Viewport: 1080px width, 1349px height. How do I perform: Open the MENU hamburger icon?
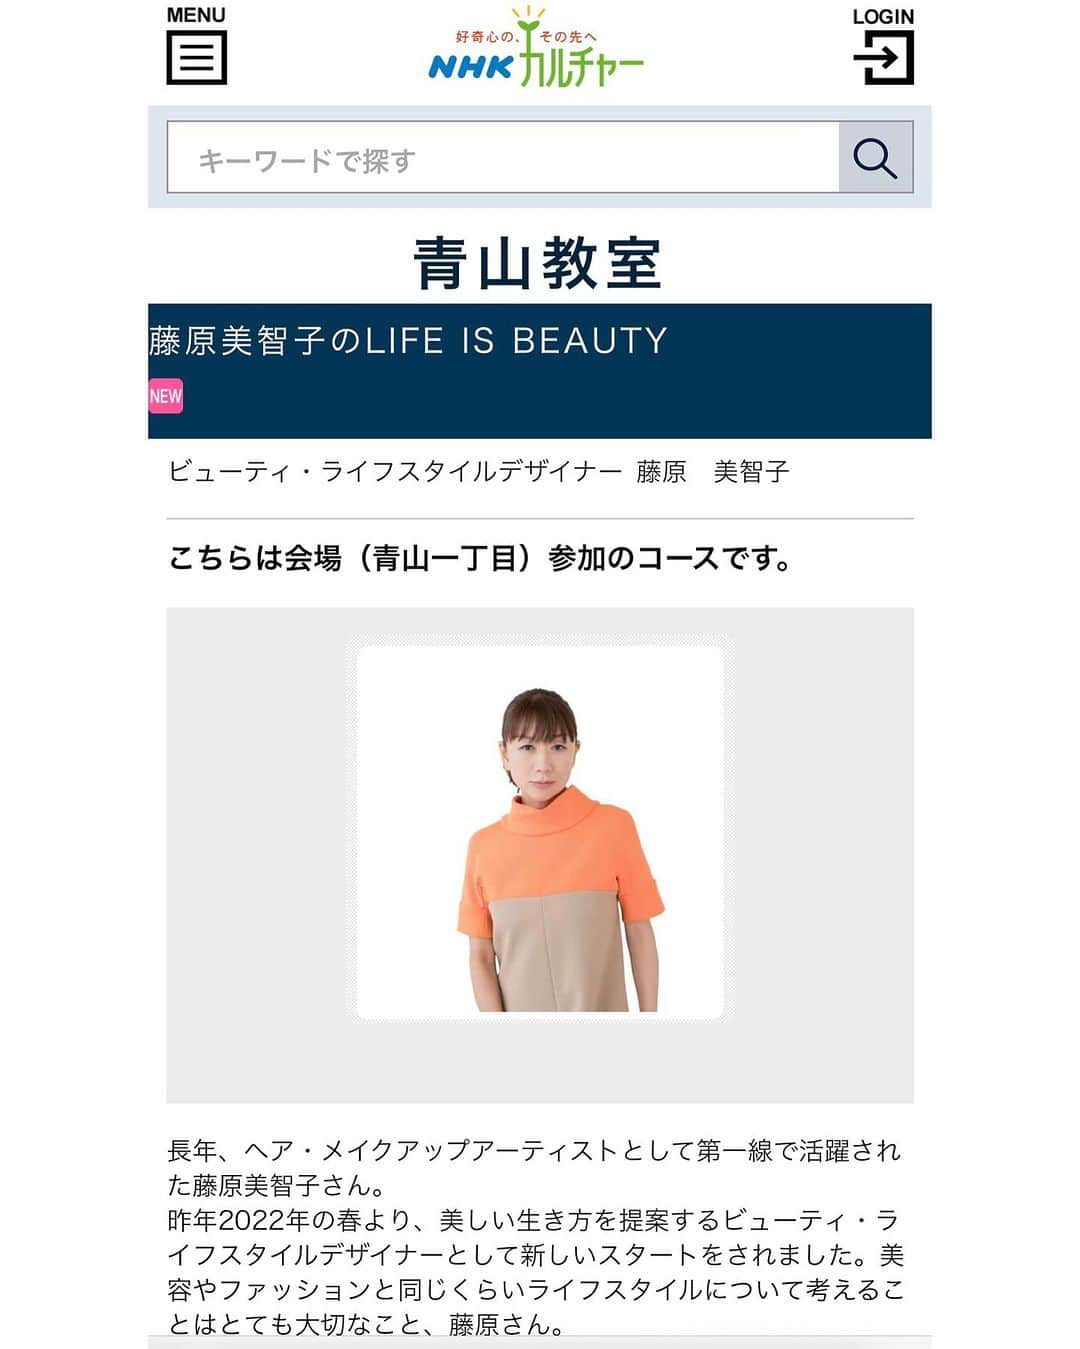196,57
